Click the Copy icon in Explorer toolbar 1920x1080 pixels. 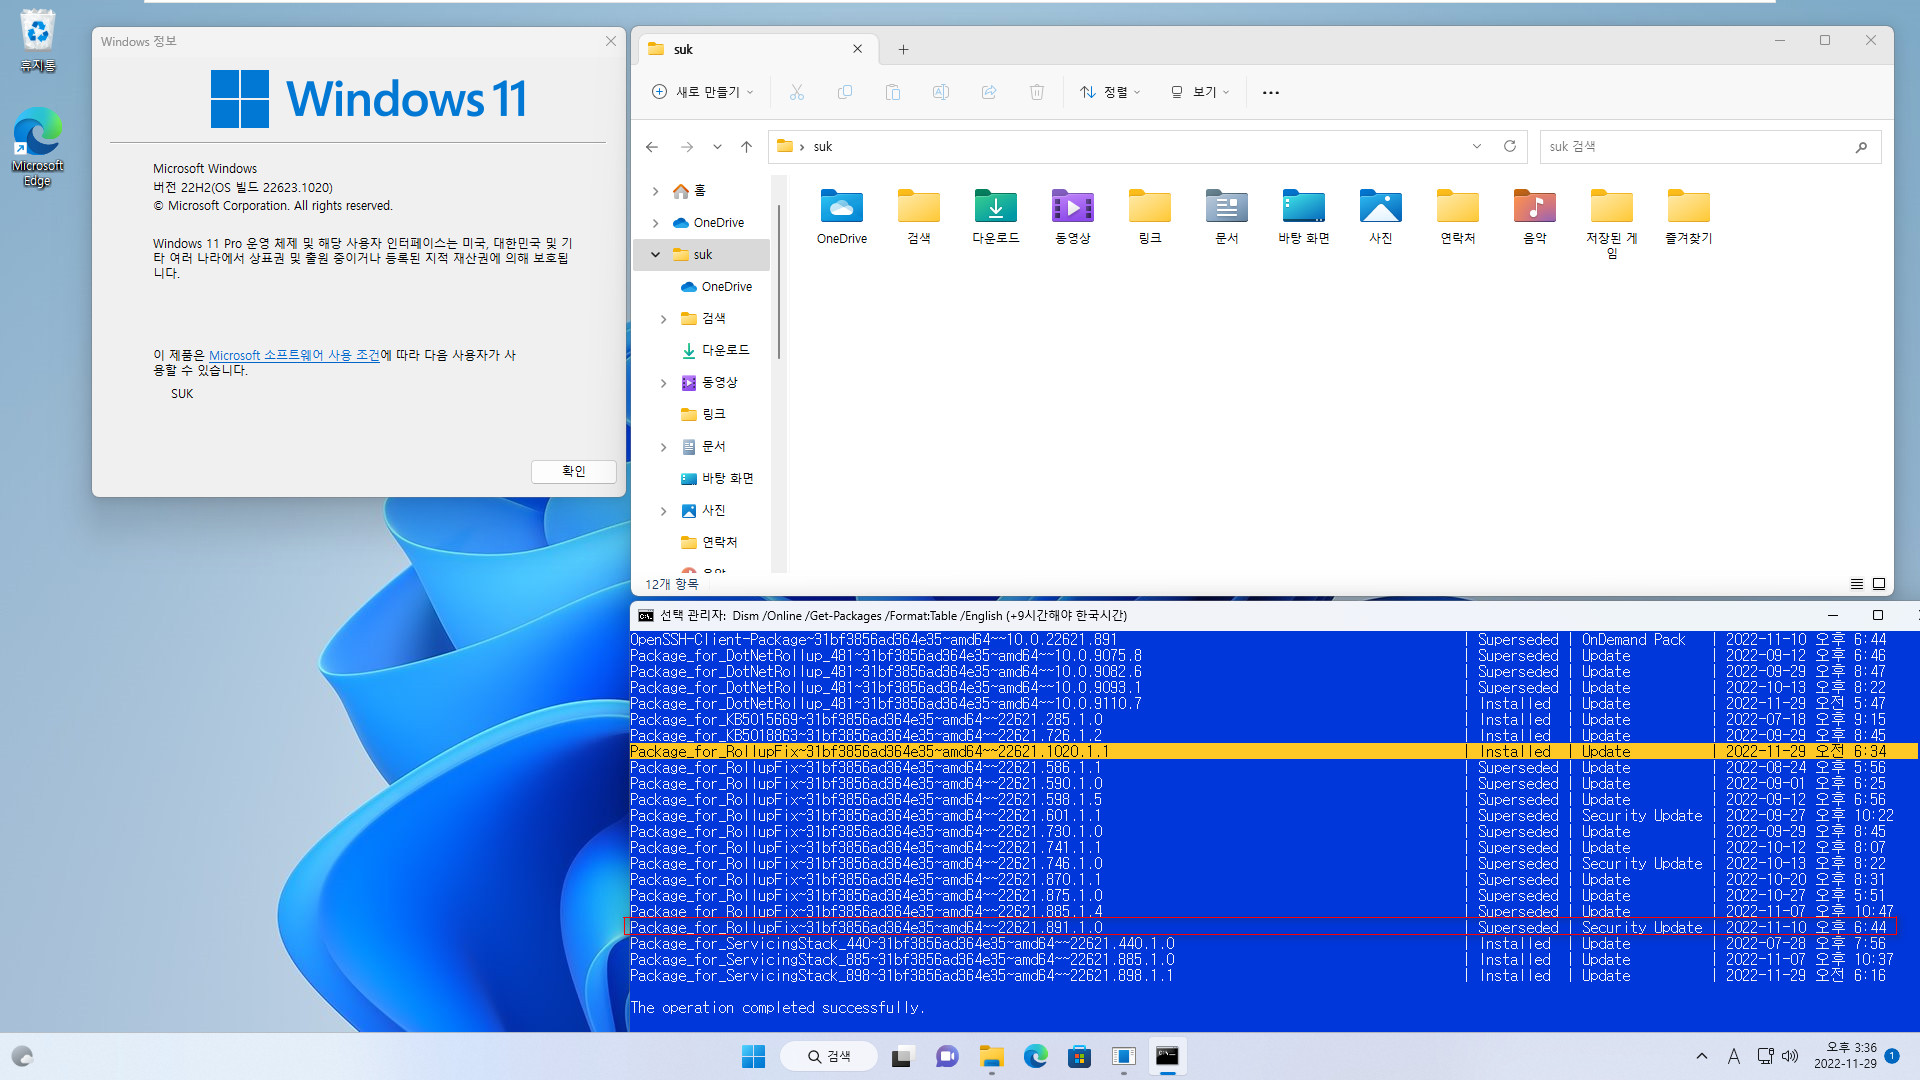coord(844,92)
